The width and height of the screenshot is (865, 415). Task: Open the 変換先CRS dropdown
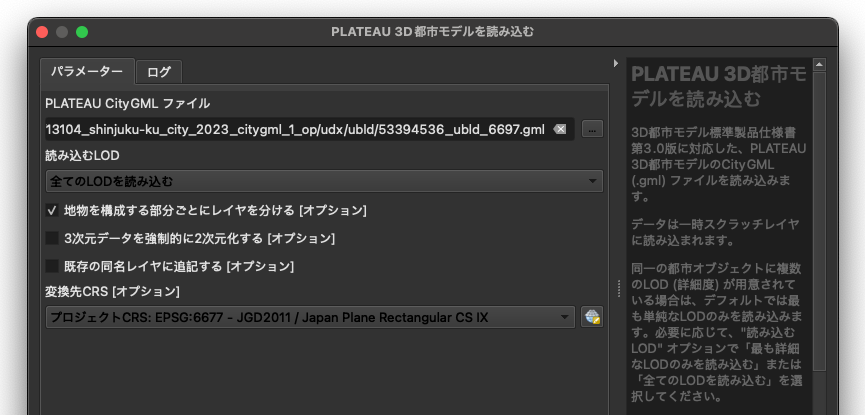[311, 317]
